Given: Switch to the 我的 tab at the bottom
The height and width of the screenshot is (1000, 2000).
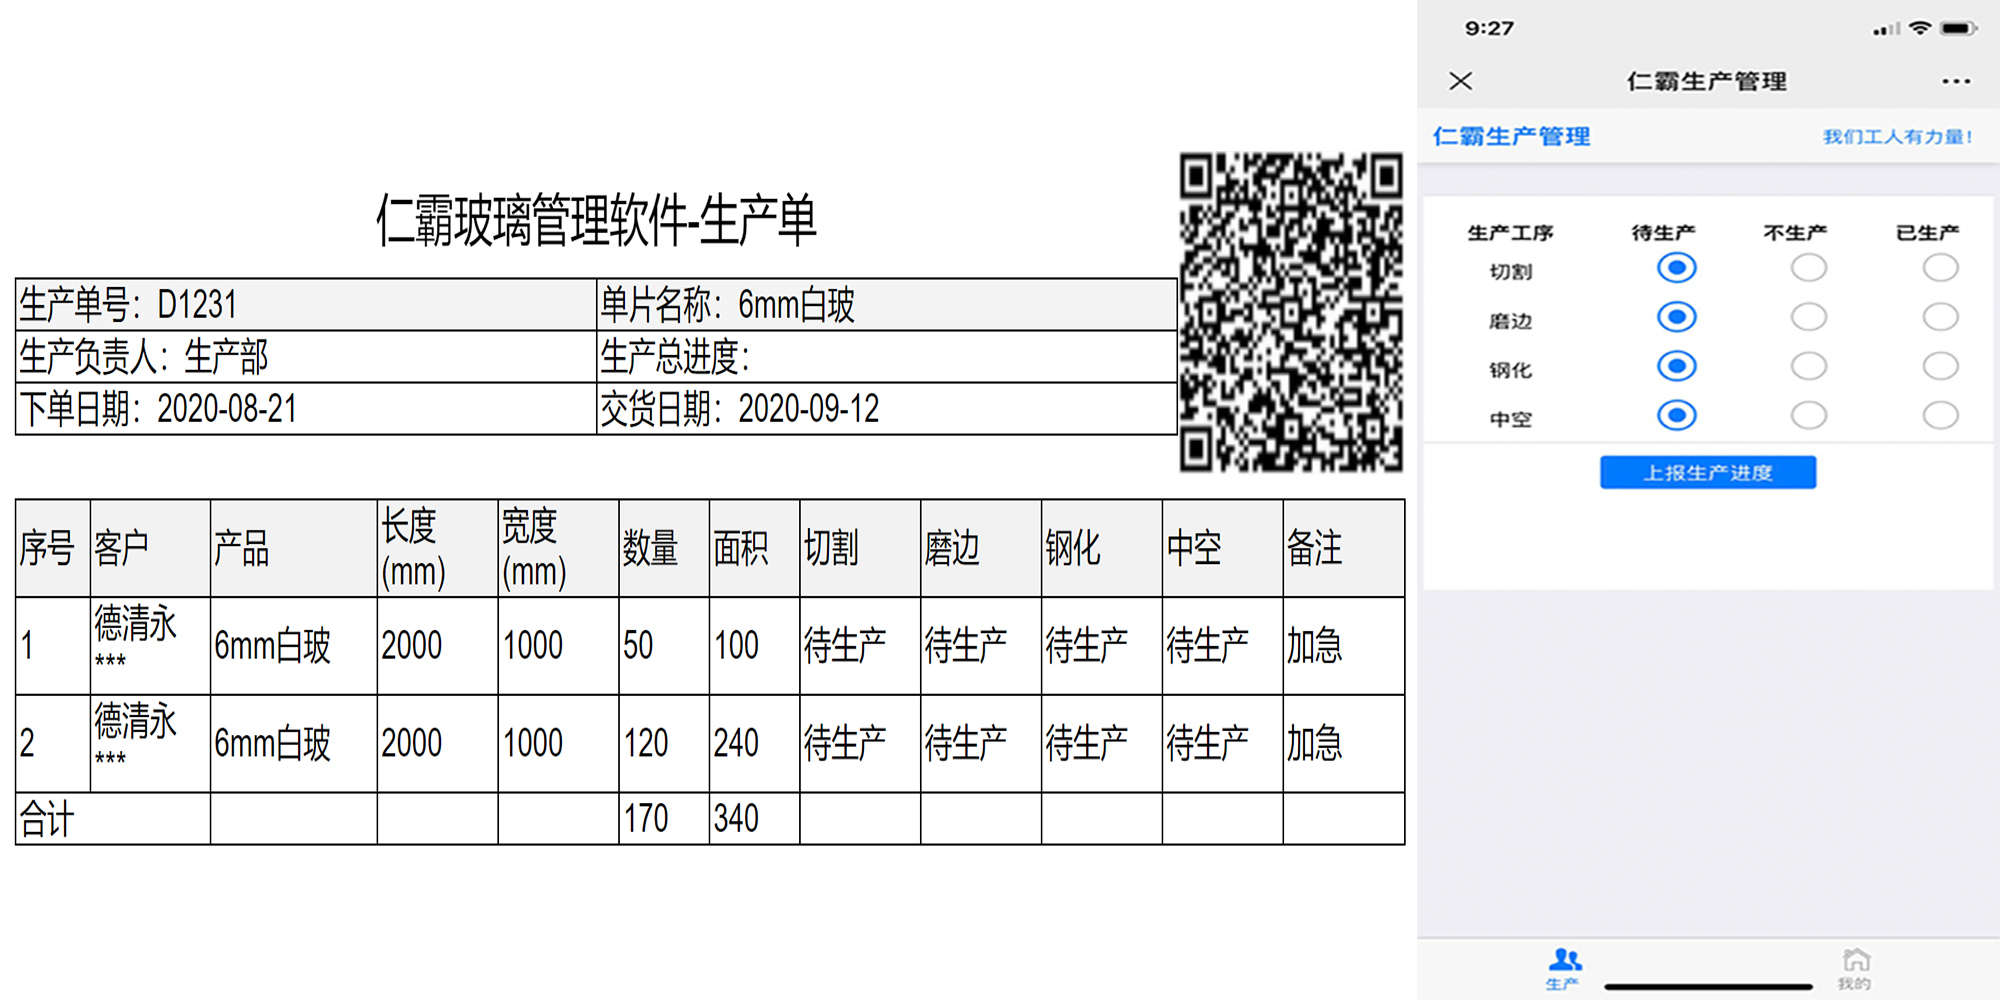Looking at the screenshot, I should click(1855, 969).
